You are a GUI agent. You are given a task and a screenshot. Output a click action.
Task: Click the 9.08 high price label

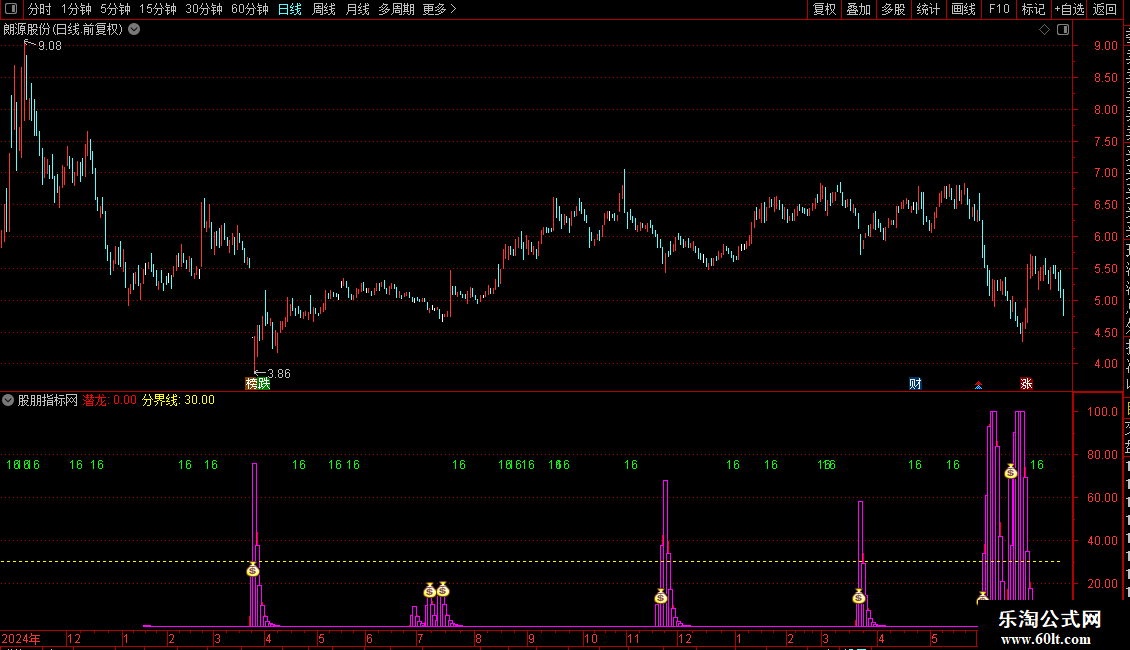click(50, 46)
